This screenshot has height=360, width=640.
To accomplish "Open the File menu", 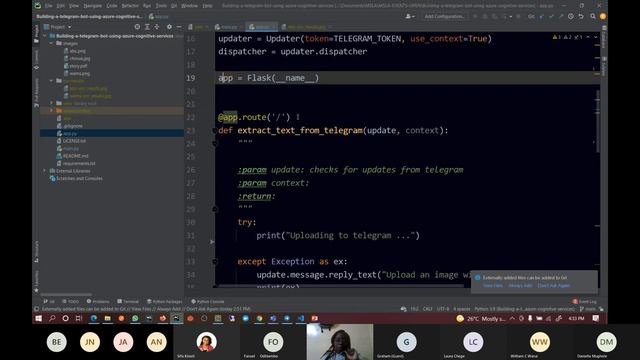I will 49,6.
